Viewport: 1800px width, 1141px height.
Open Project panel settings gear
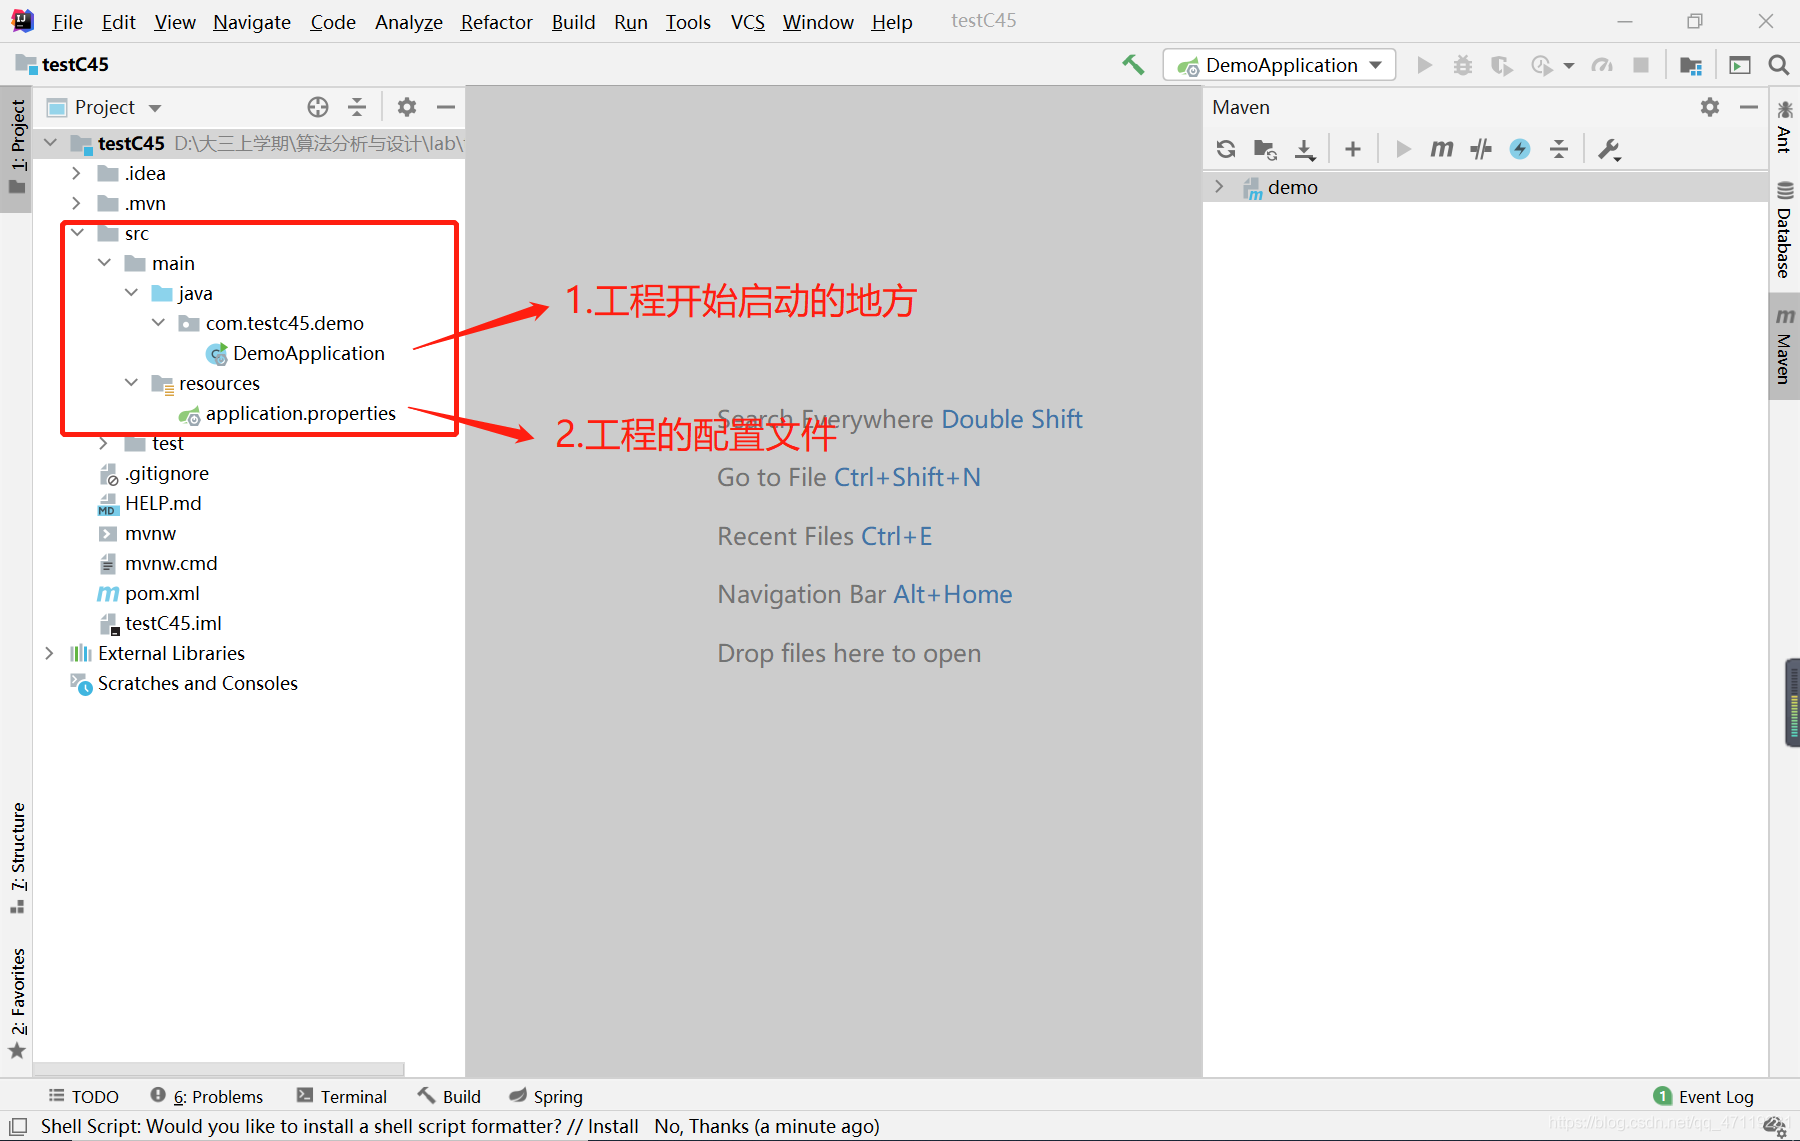pos(407,107)
